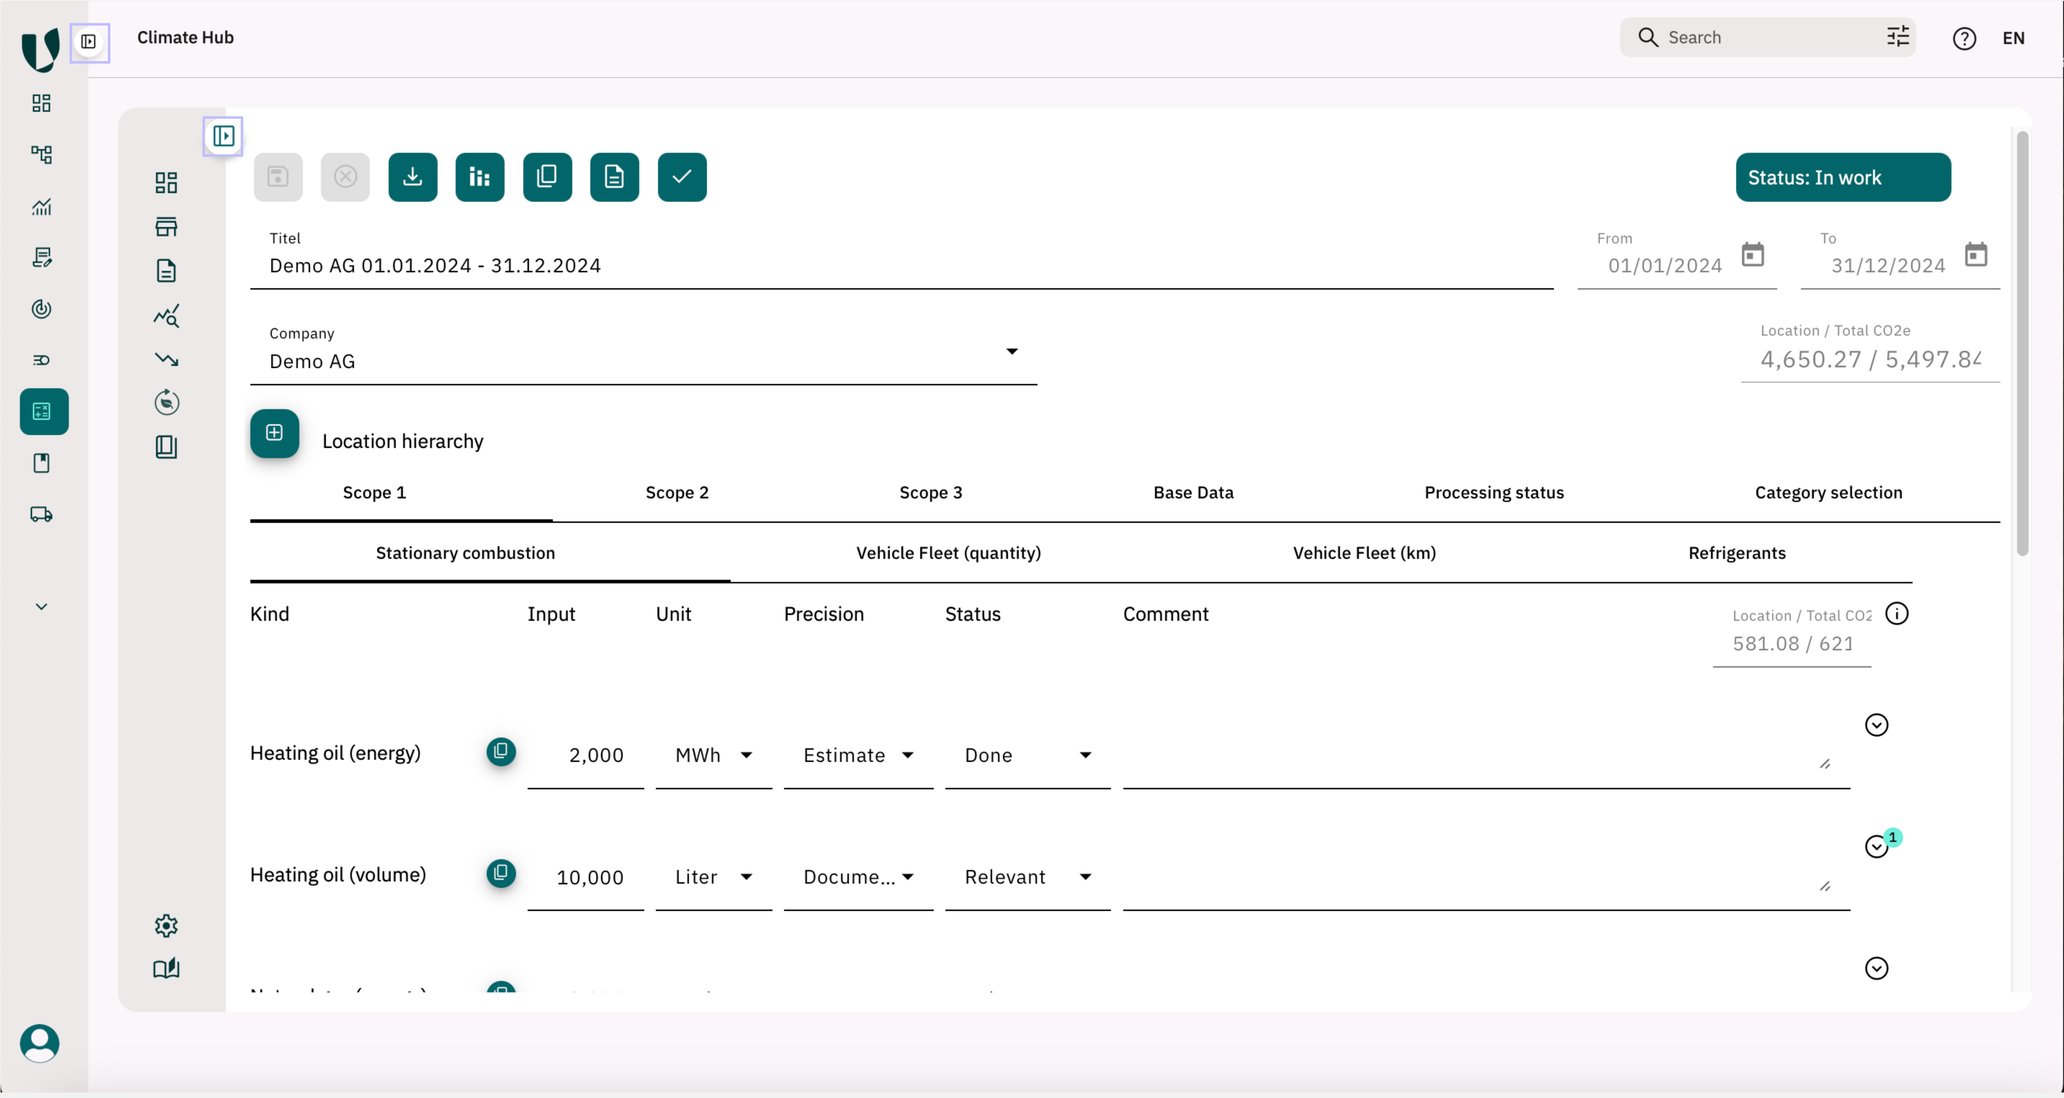Open the document report toolbar icon

[614, 177]
